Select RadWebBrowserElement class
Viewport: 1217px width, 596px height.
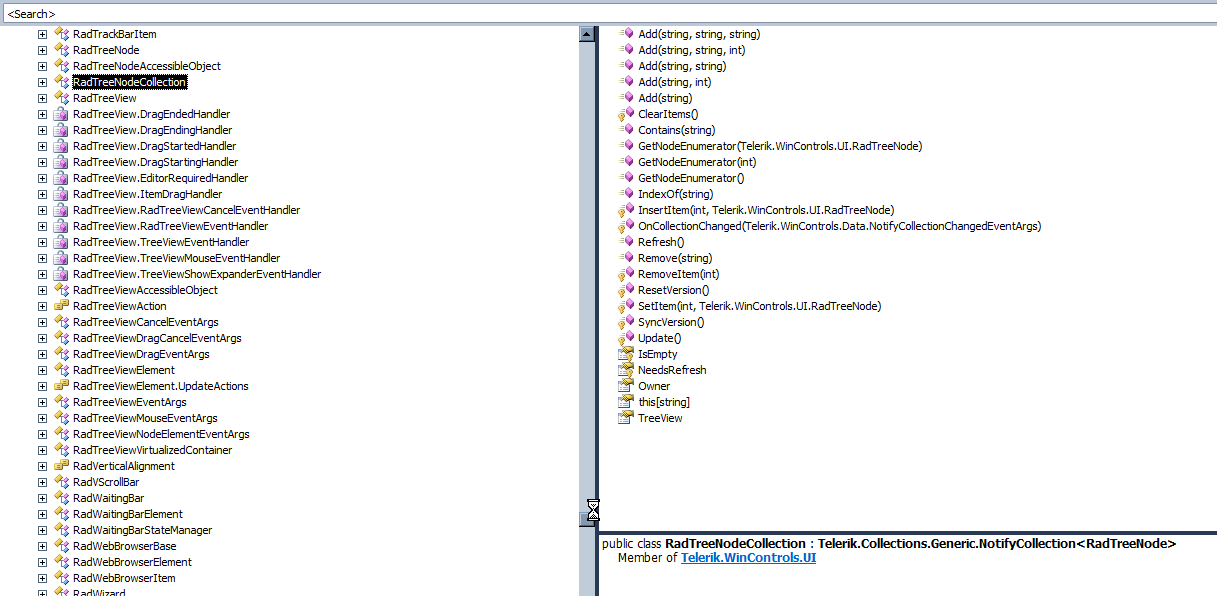(132, 562)
